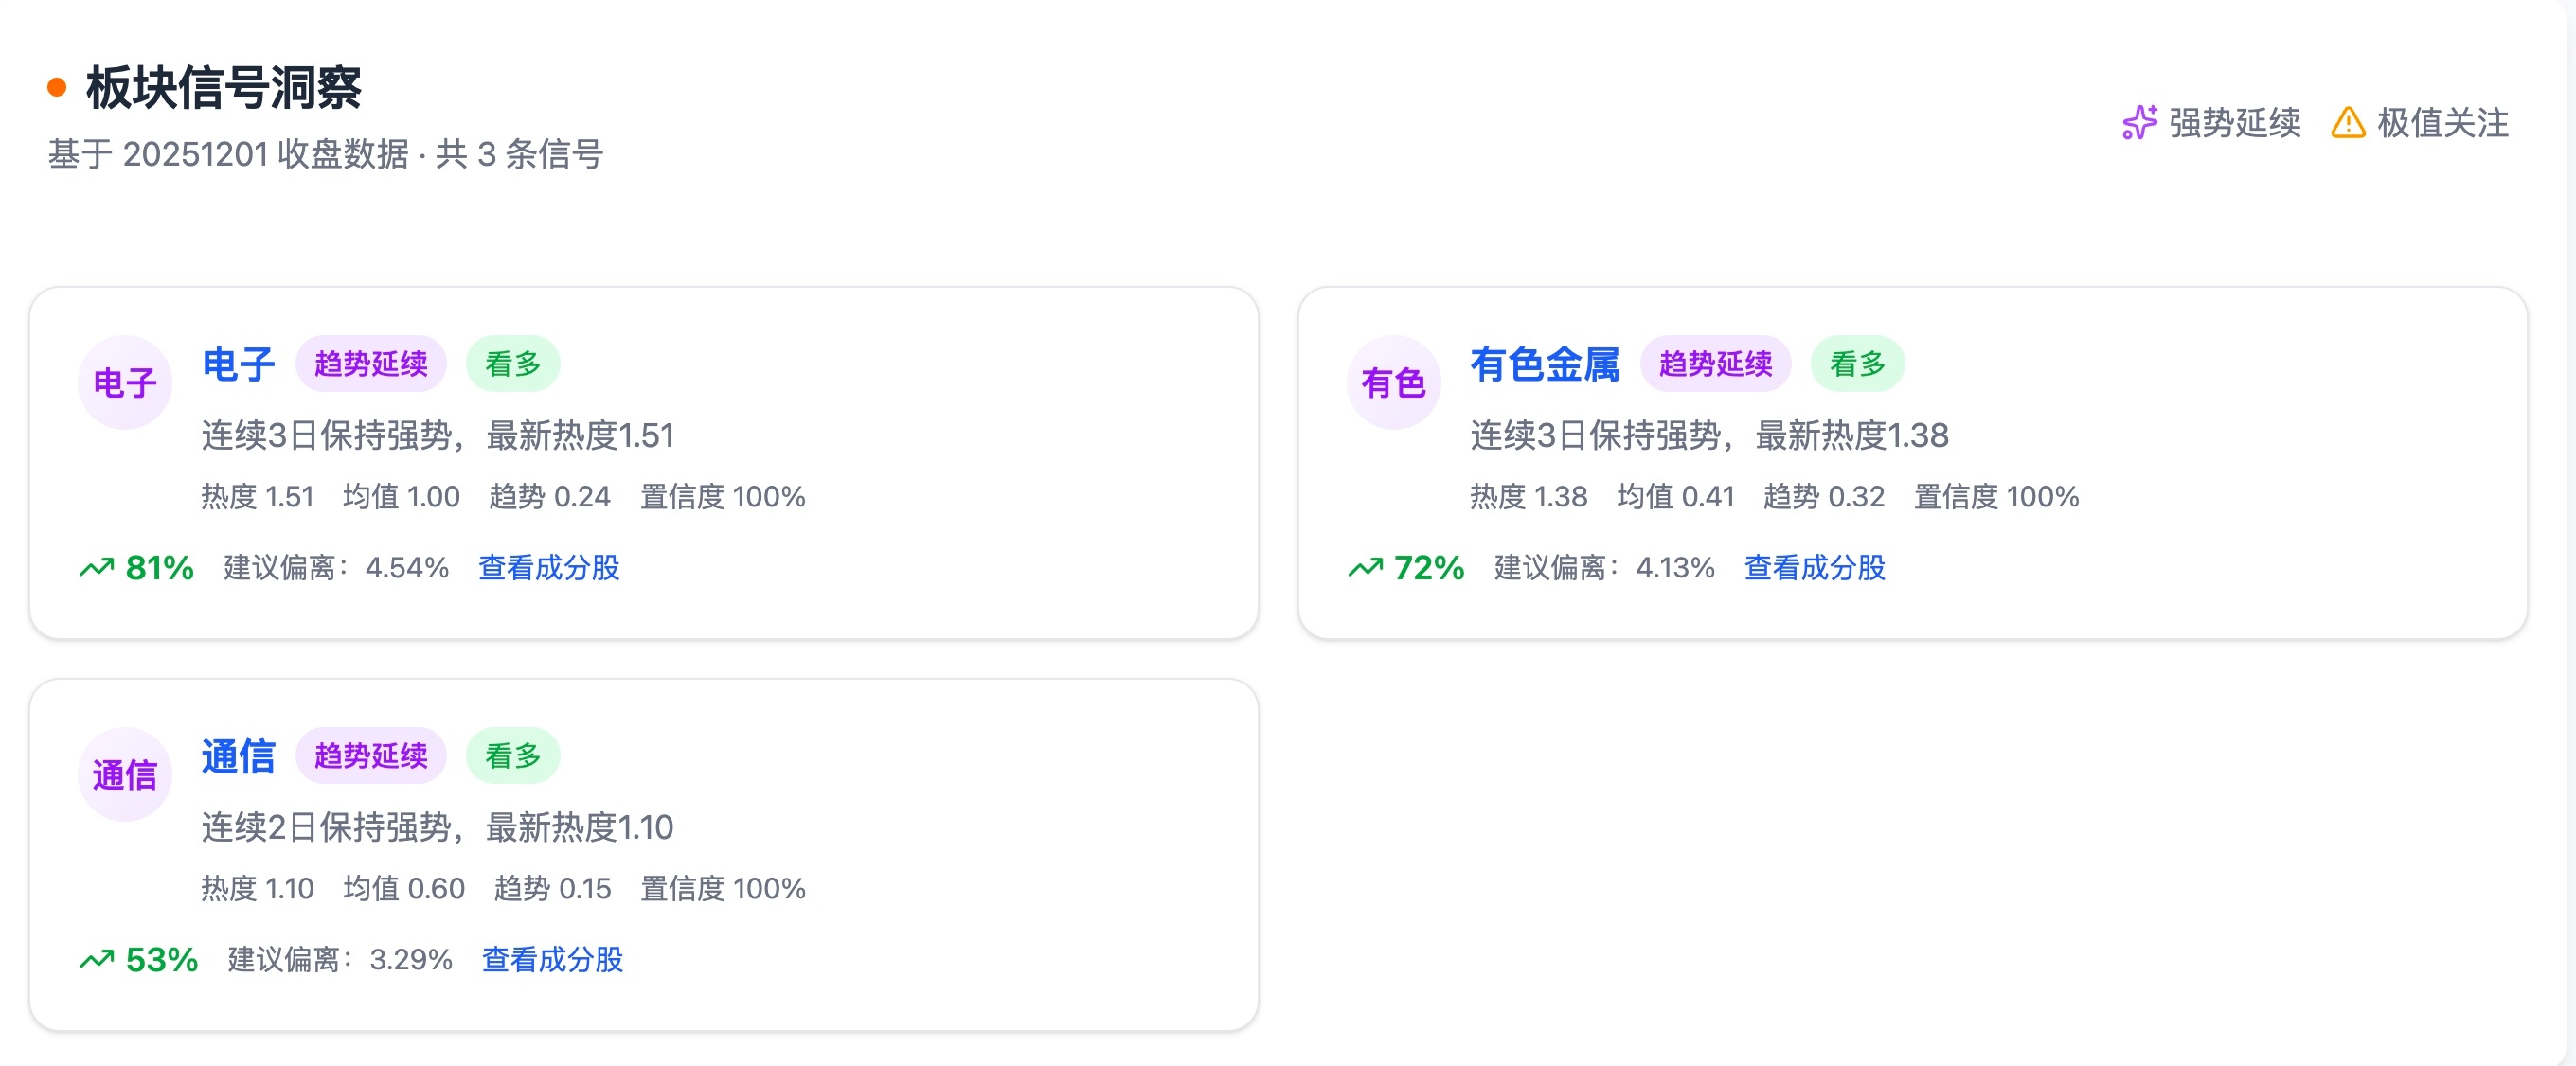The width and height of the screenshot is (2576, 1066).
Task: Click the upward trend arrow beside 53%
Action: (97, 960)
